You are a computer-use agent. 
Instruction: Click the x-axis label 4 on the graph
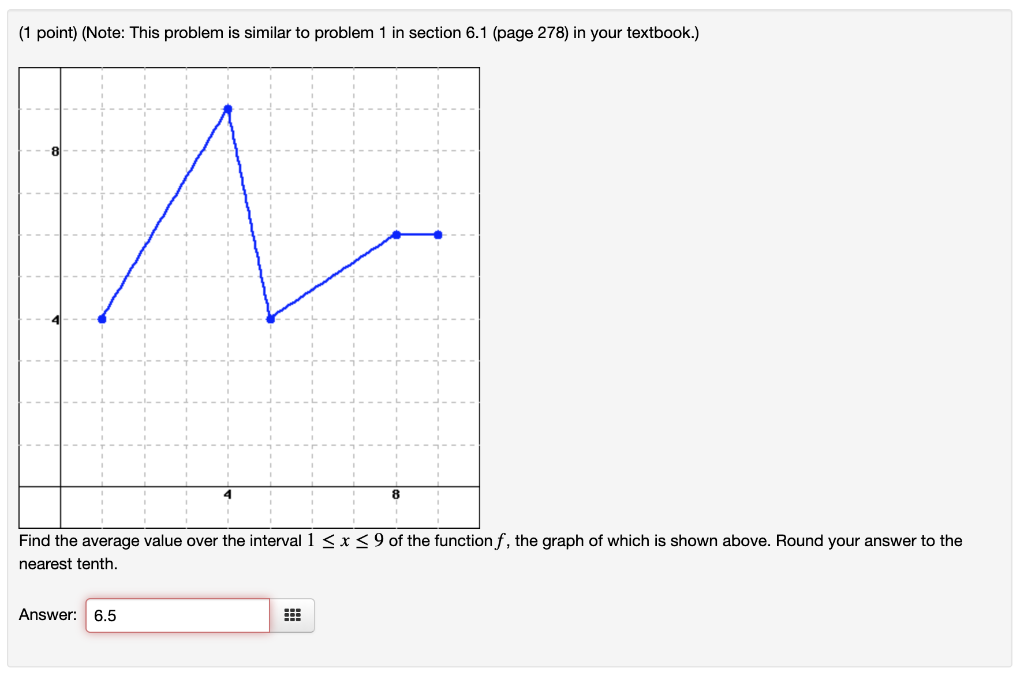[x=227, y=493]
